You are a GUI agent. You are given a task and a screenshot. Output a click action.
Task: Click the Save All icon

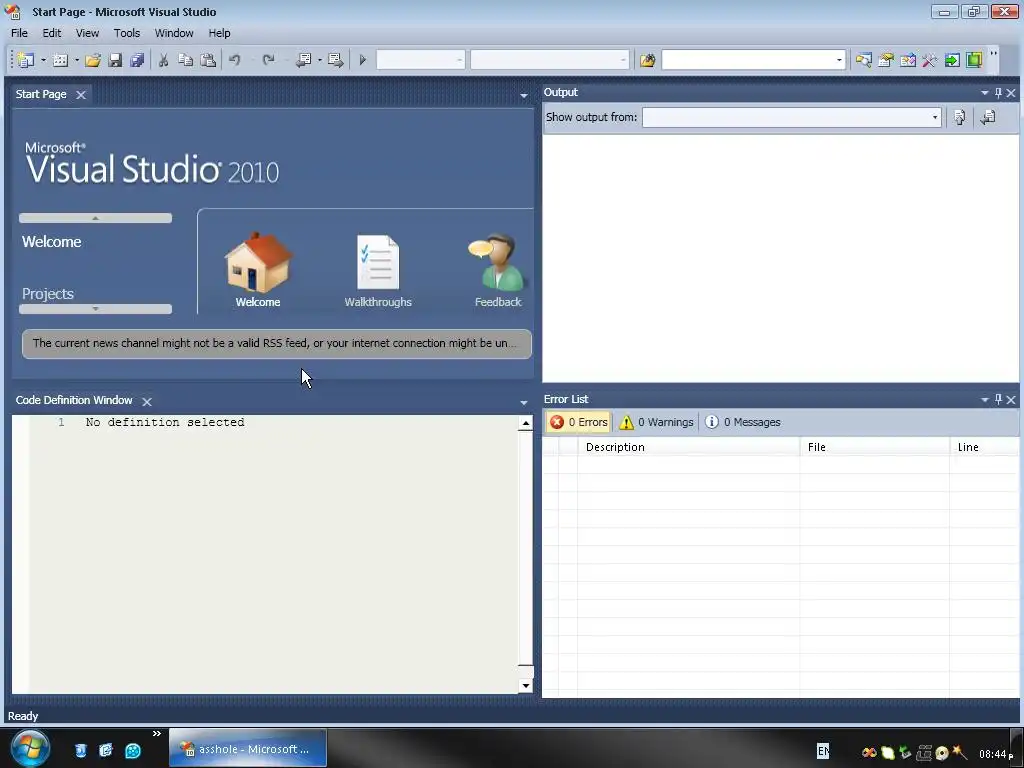pos(136,60)
